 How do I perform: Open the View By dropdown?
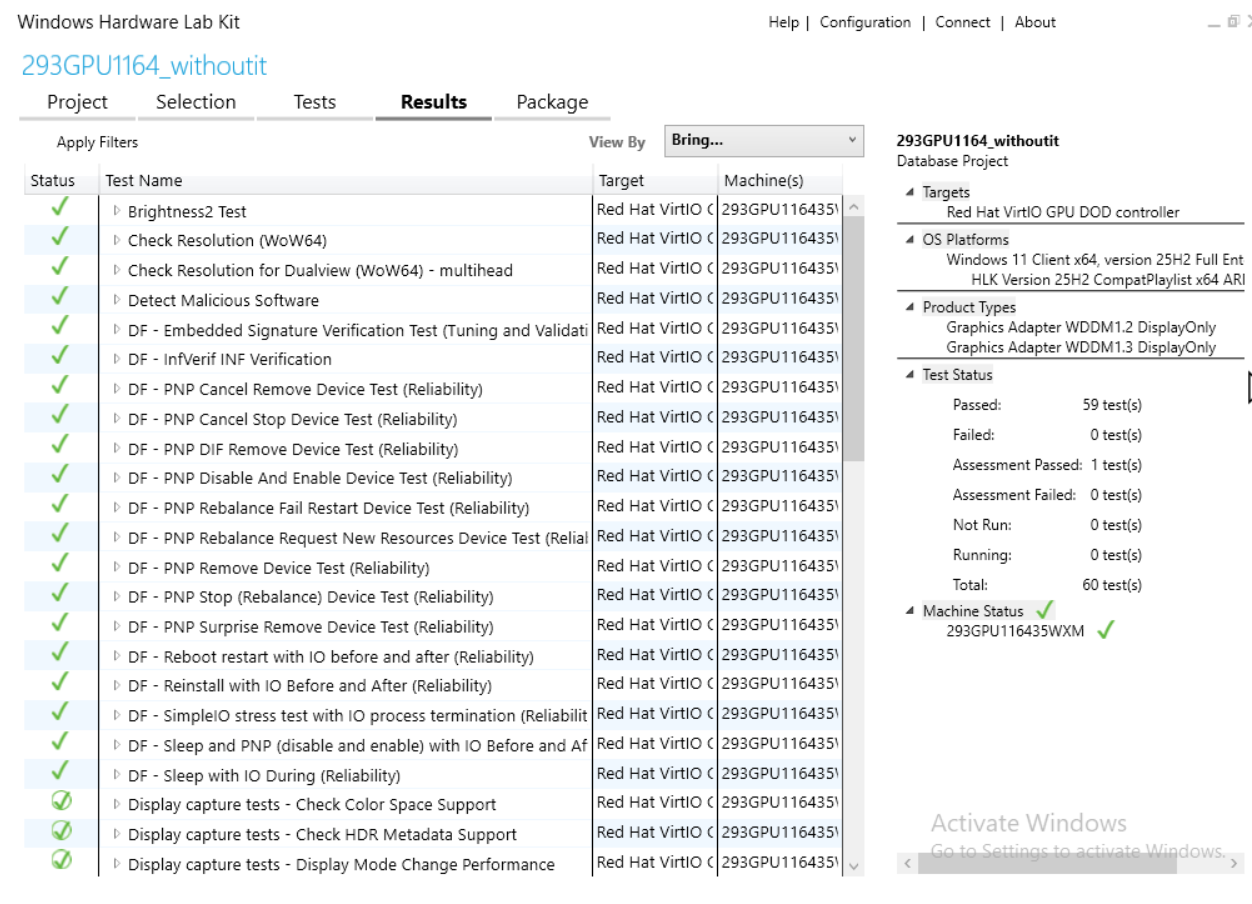(763, 141)
